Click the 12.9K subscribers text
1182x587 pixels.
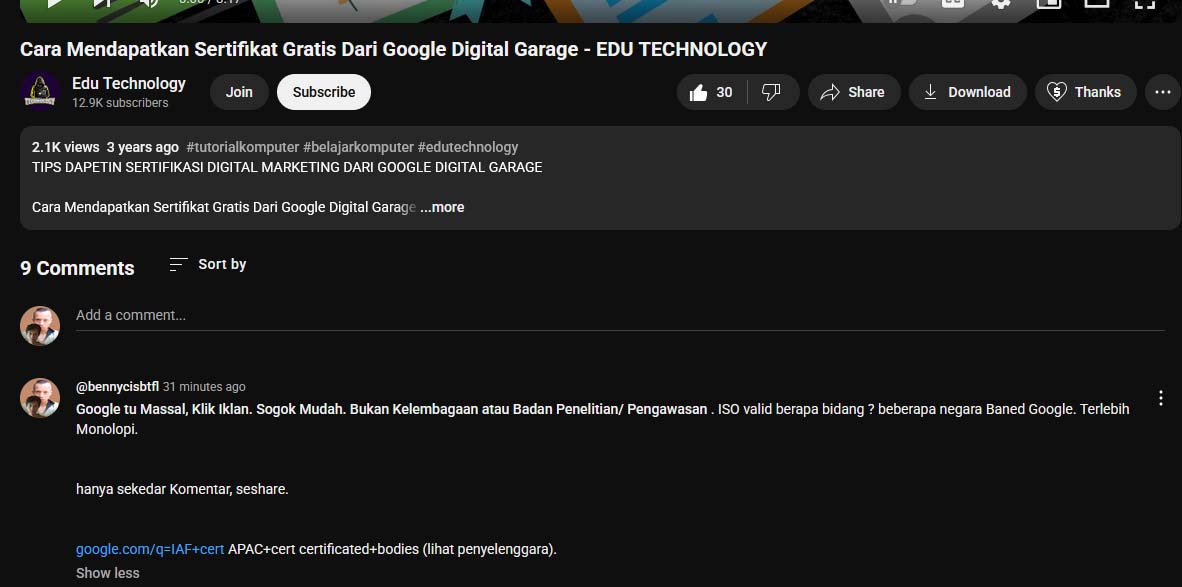121,103
